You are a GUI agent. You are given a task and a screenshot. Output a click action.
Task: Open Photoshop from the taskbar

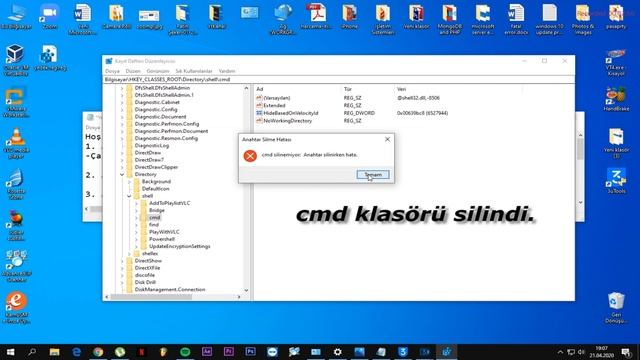click(x=251, y=352)
